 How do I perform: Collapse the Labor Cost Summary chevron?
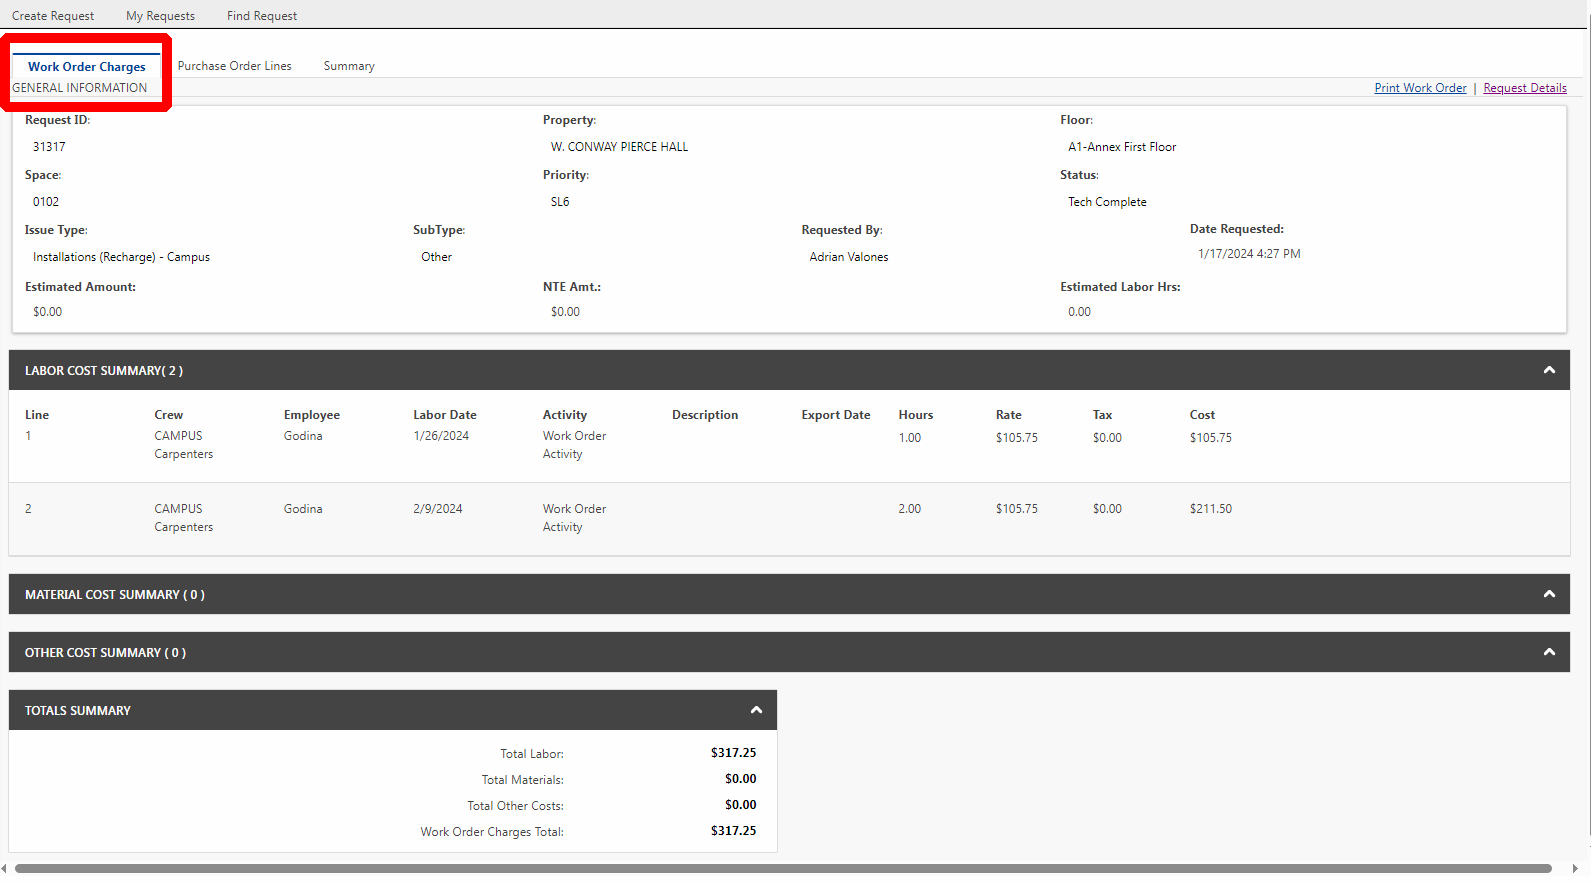(x=1549, y=370)
